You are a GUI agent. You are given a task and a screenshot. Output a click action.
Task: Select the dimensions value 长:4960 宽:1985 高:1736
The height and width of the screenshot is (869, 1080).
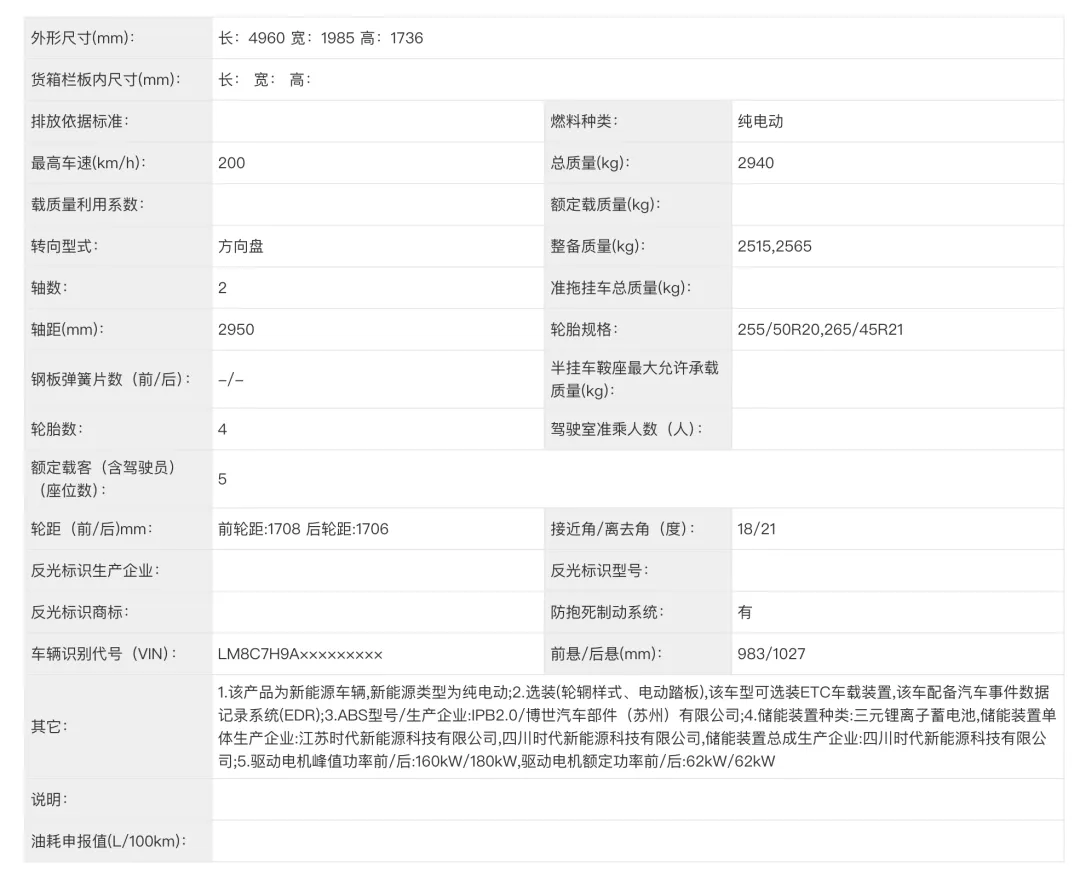320,38
